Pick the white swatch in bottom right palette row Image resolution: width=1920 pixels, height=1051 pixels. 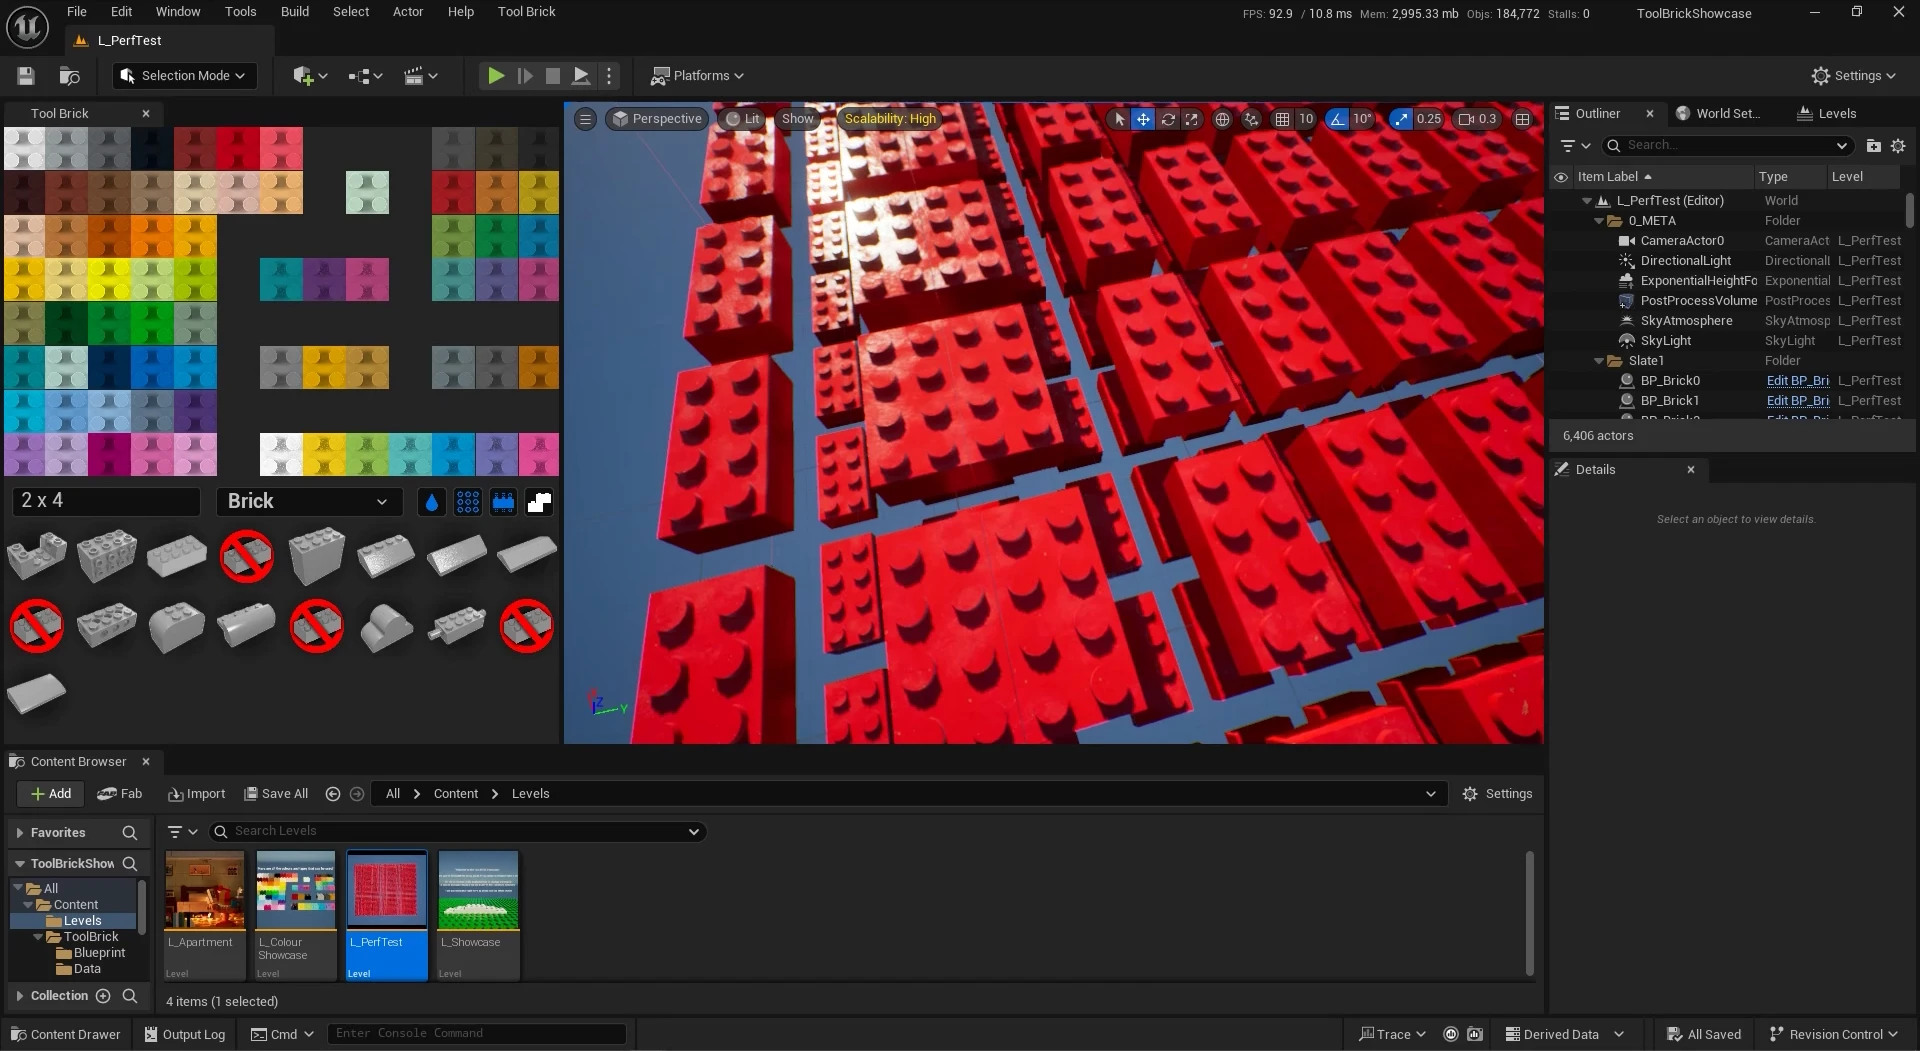[x=281, y=455]
